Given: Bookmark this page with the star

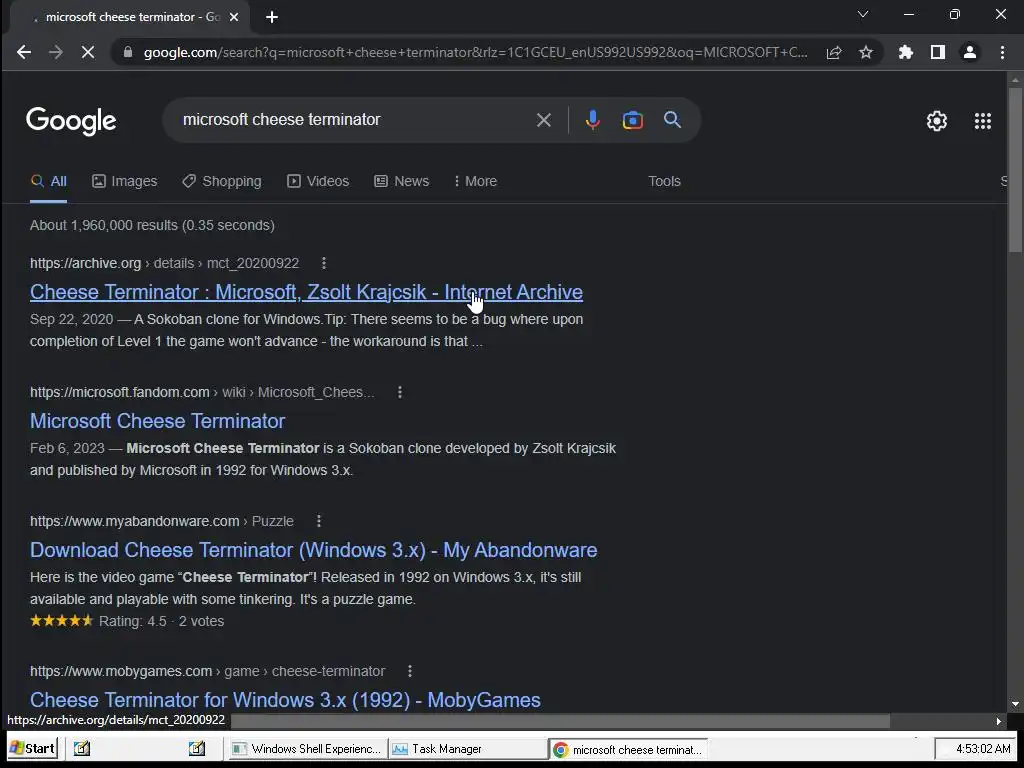Looking at the screenshot, I should click(866, 52).
